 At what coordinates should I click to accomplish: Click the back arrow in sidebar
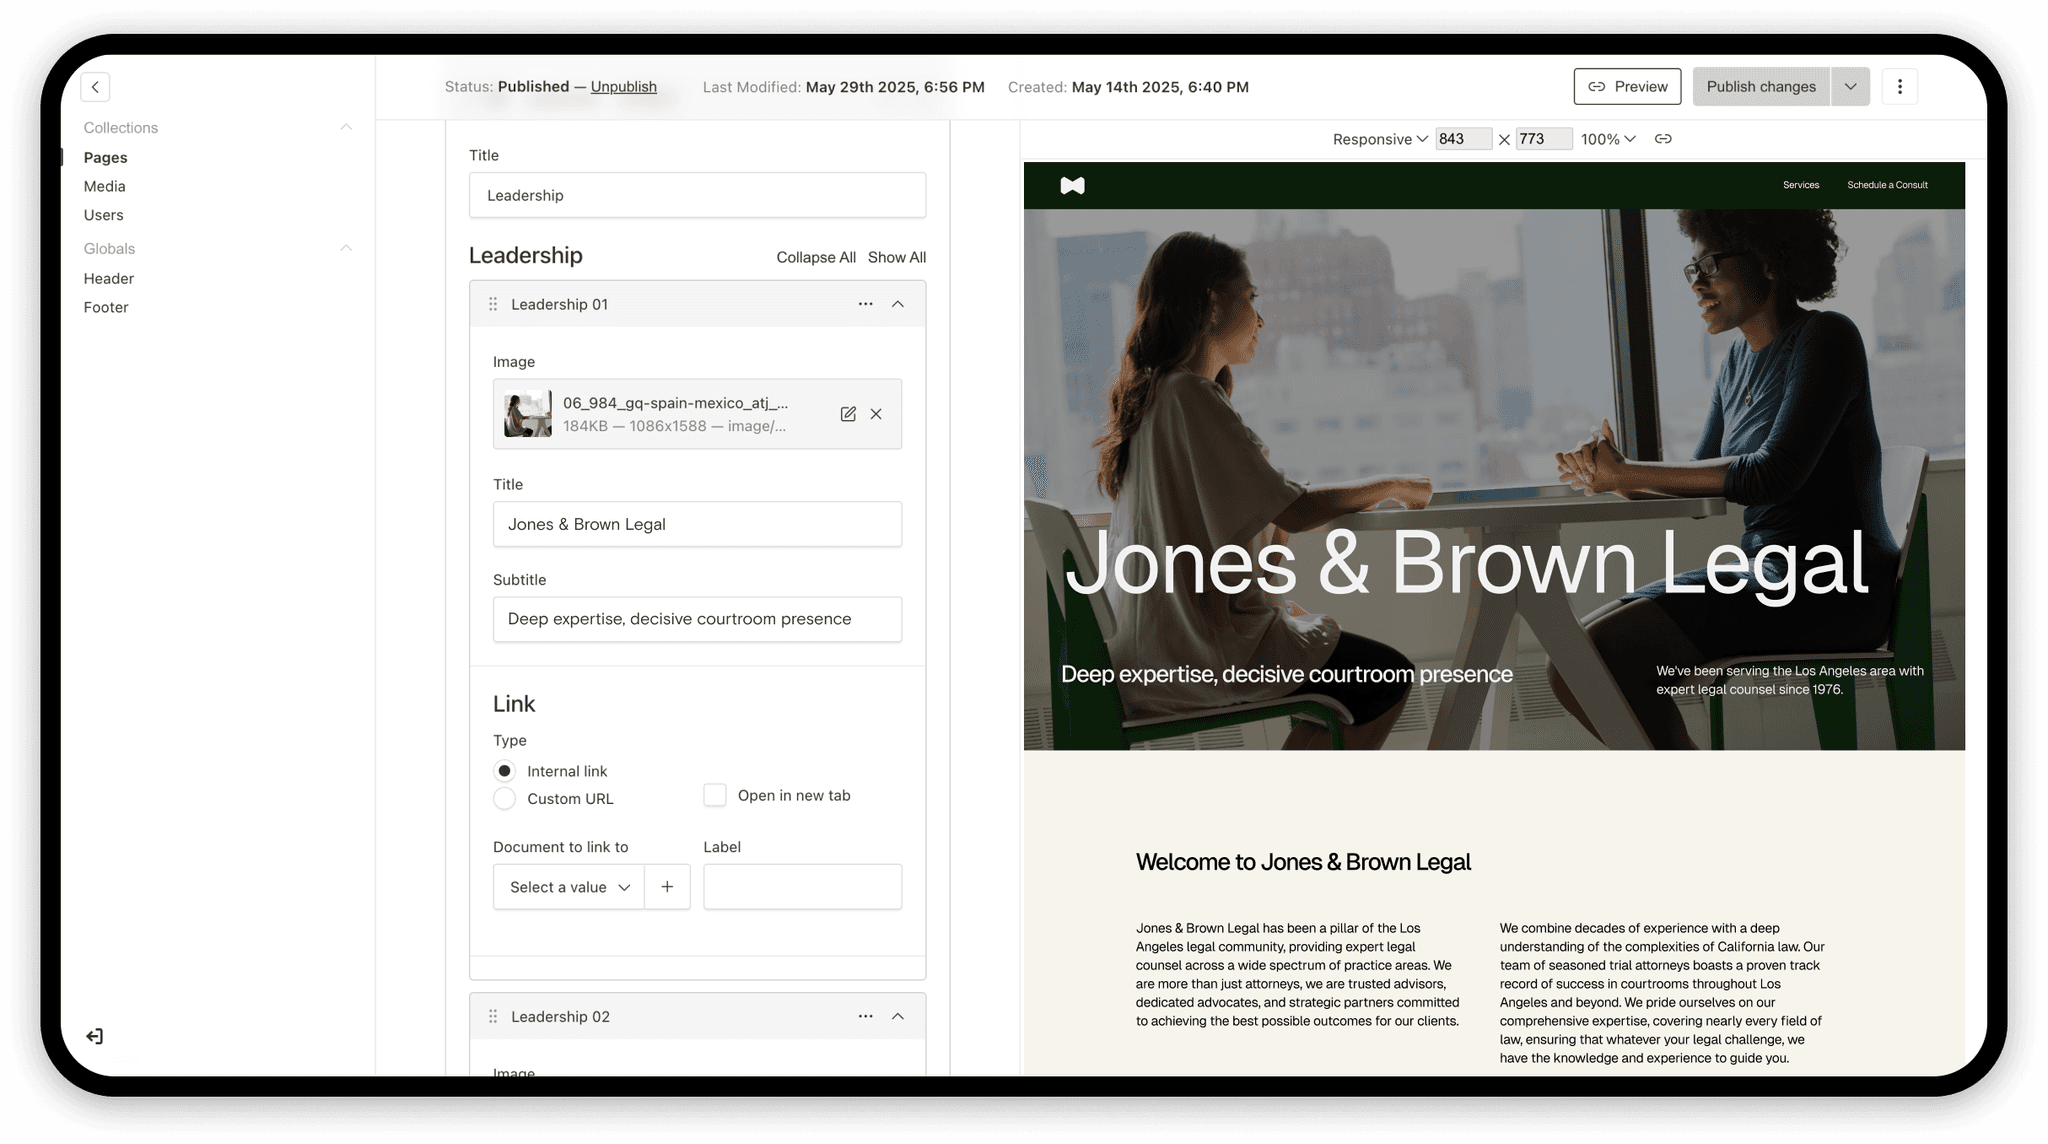(x=95, y=87)
